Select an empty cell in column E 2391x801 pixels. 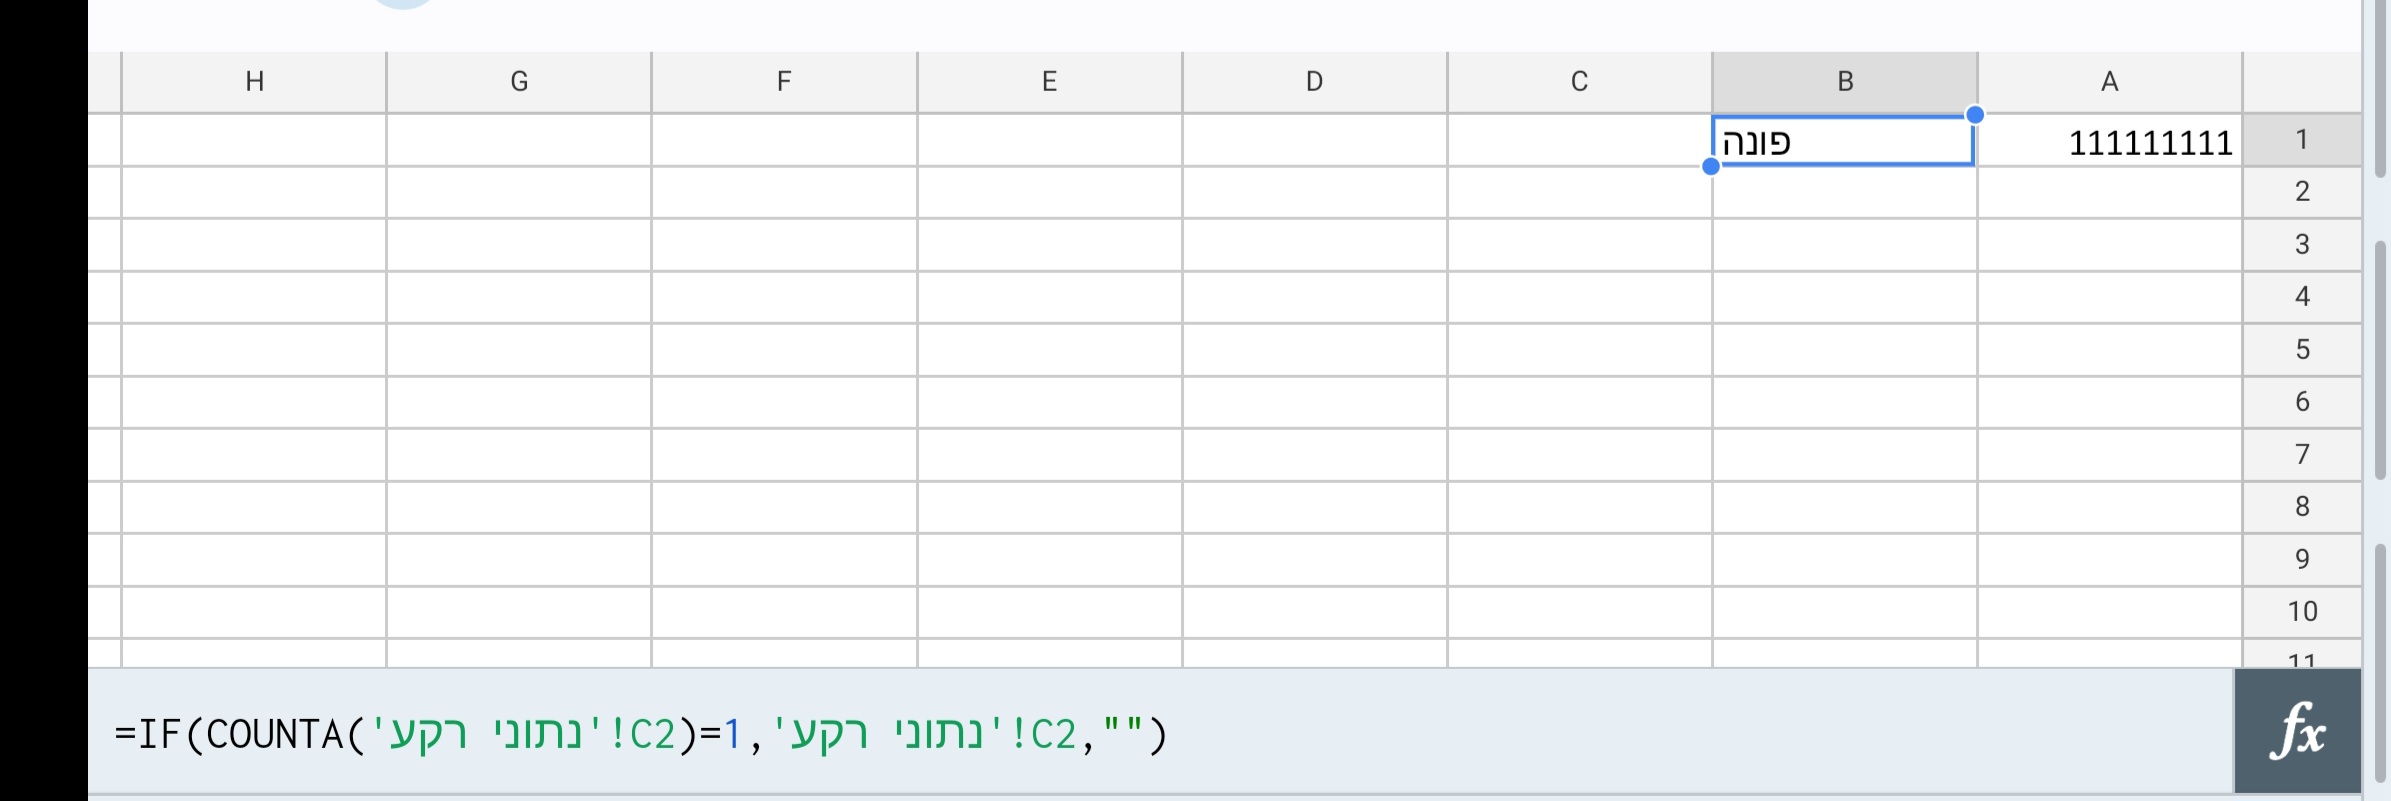pyautogui.click(x=1048, y=296)
